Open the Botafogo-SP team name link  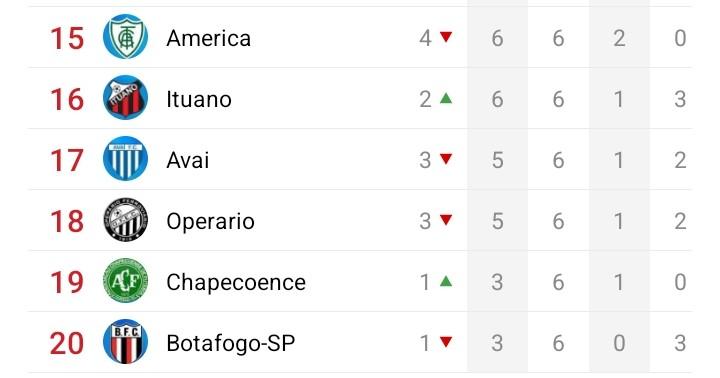click(231, 343)
